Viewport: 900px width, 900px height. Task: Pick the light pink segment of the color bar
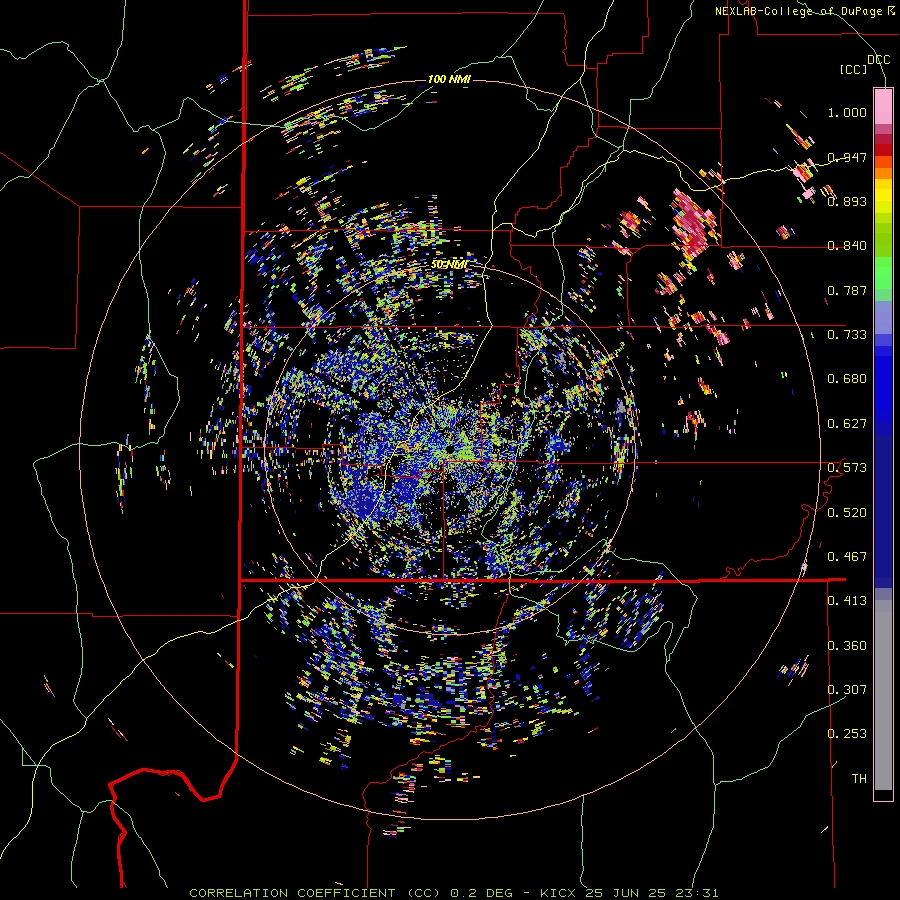(x=883, y=106)
